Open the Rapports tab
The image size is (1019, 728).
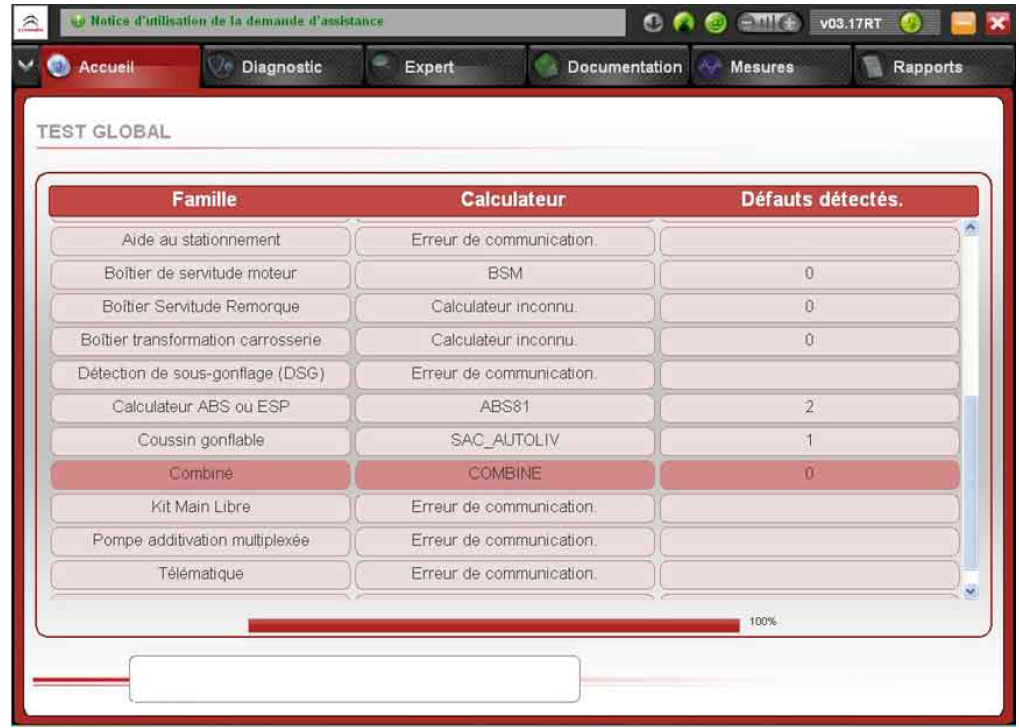[x=935, y=66]
